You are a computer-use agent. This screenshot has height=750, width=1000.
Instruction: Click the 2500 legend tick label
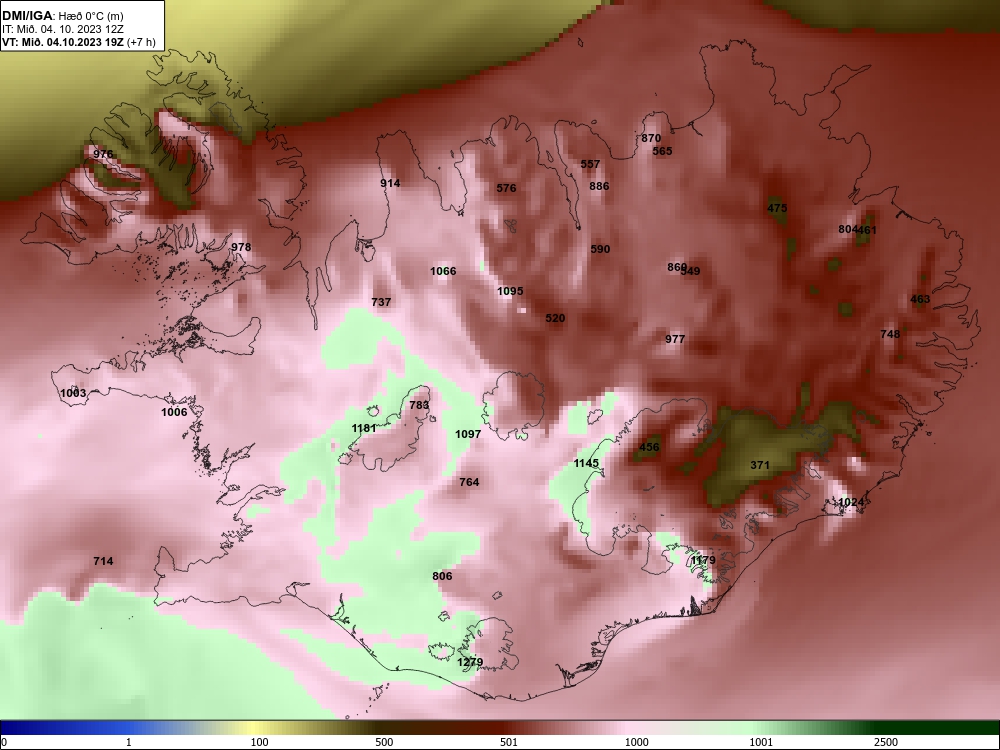point(886,742)
